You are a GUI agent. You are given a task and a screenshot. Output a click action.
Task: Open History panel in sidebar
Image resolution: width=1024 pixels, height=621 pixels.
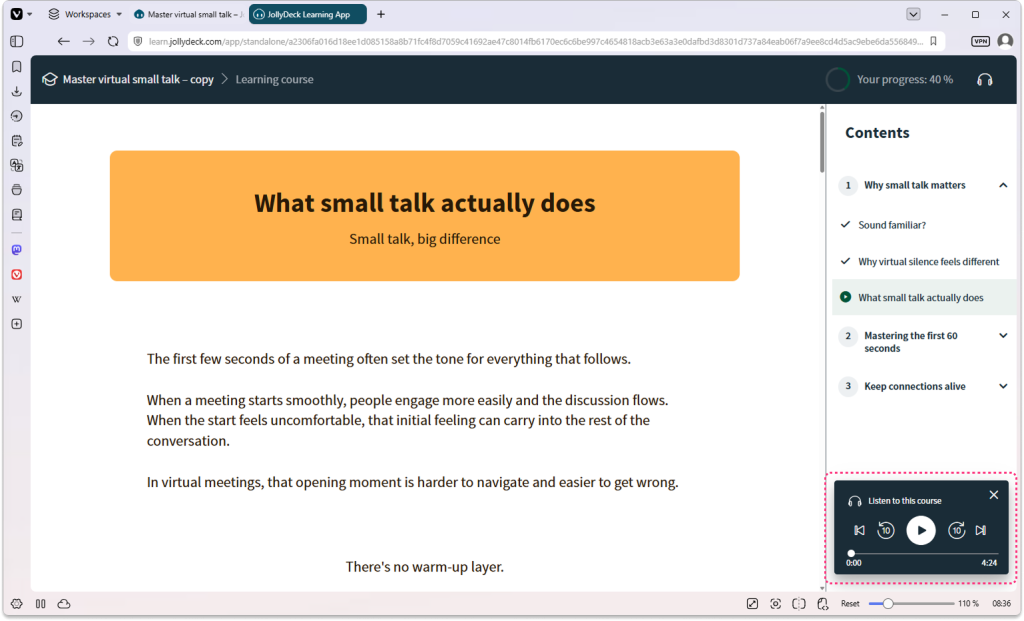point(17,116)
